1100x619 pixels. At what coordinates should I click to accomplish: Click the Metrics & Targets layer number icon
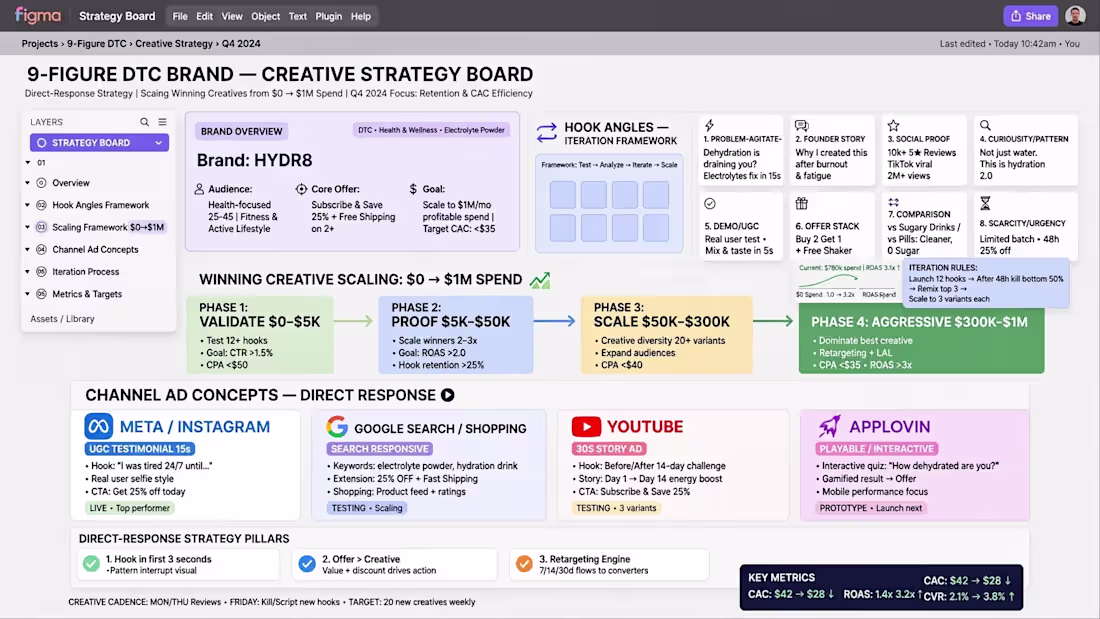pyautogui.click(x=41, y=294)
